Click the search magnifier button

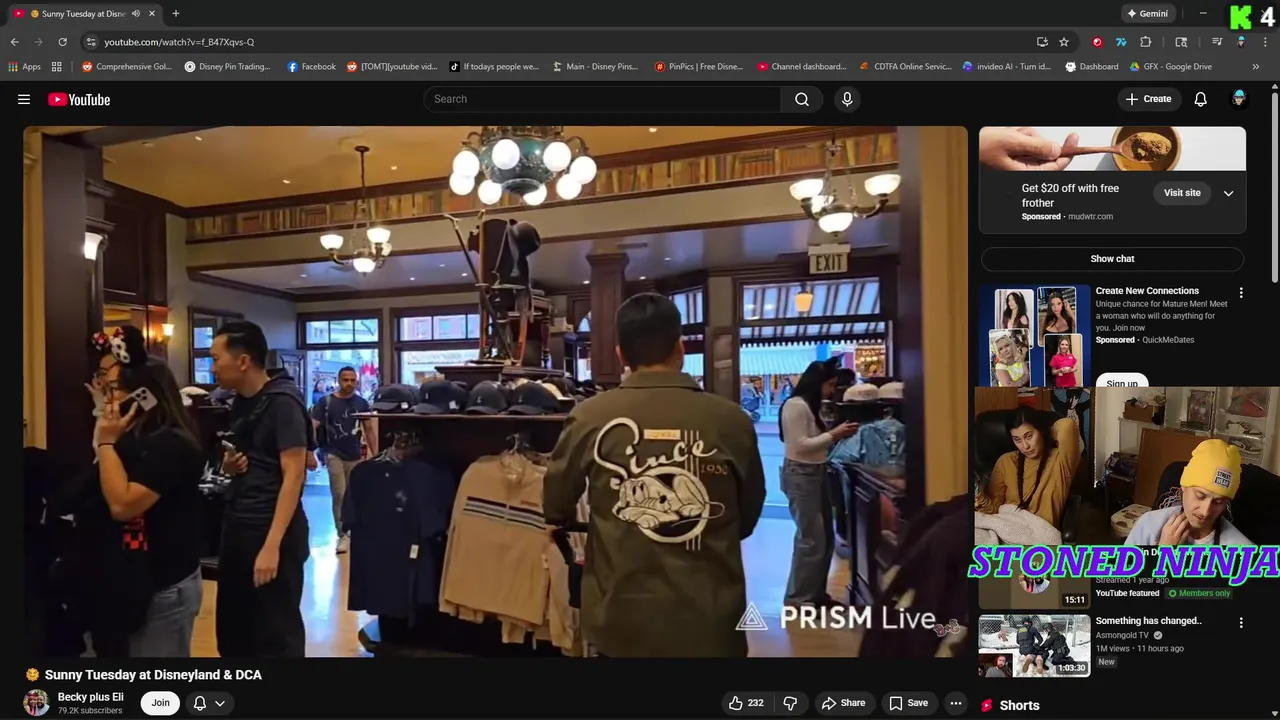click(x=802, y=99)
